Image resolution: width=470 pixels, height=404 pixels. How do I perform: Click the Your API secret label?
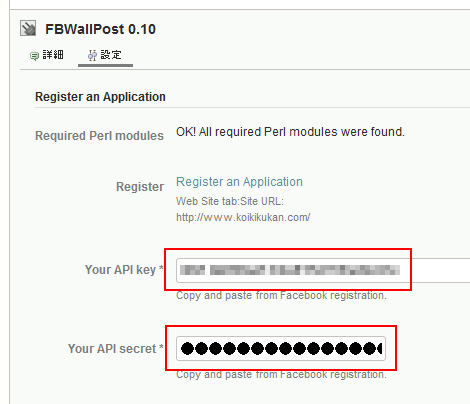coord(116,349)
